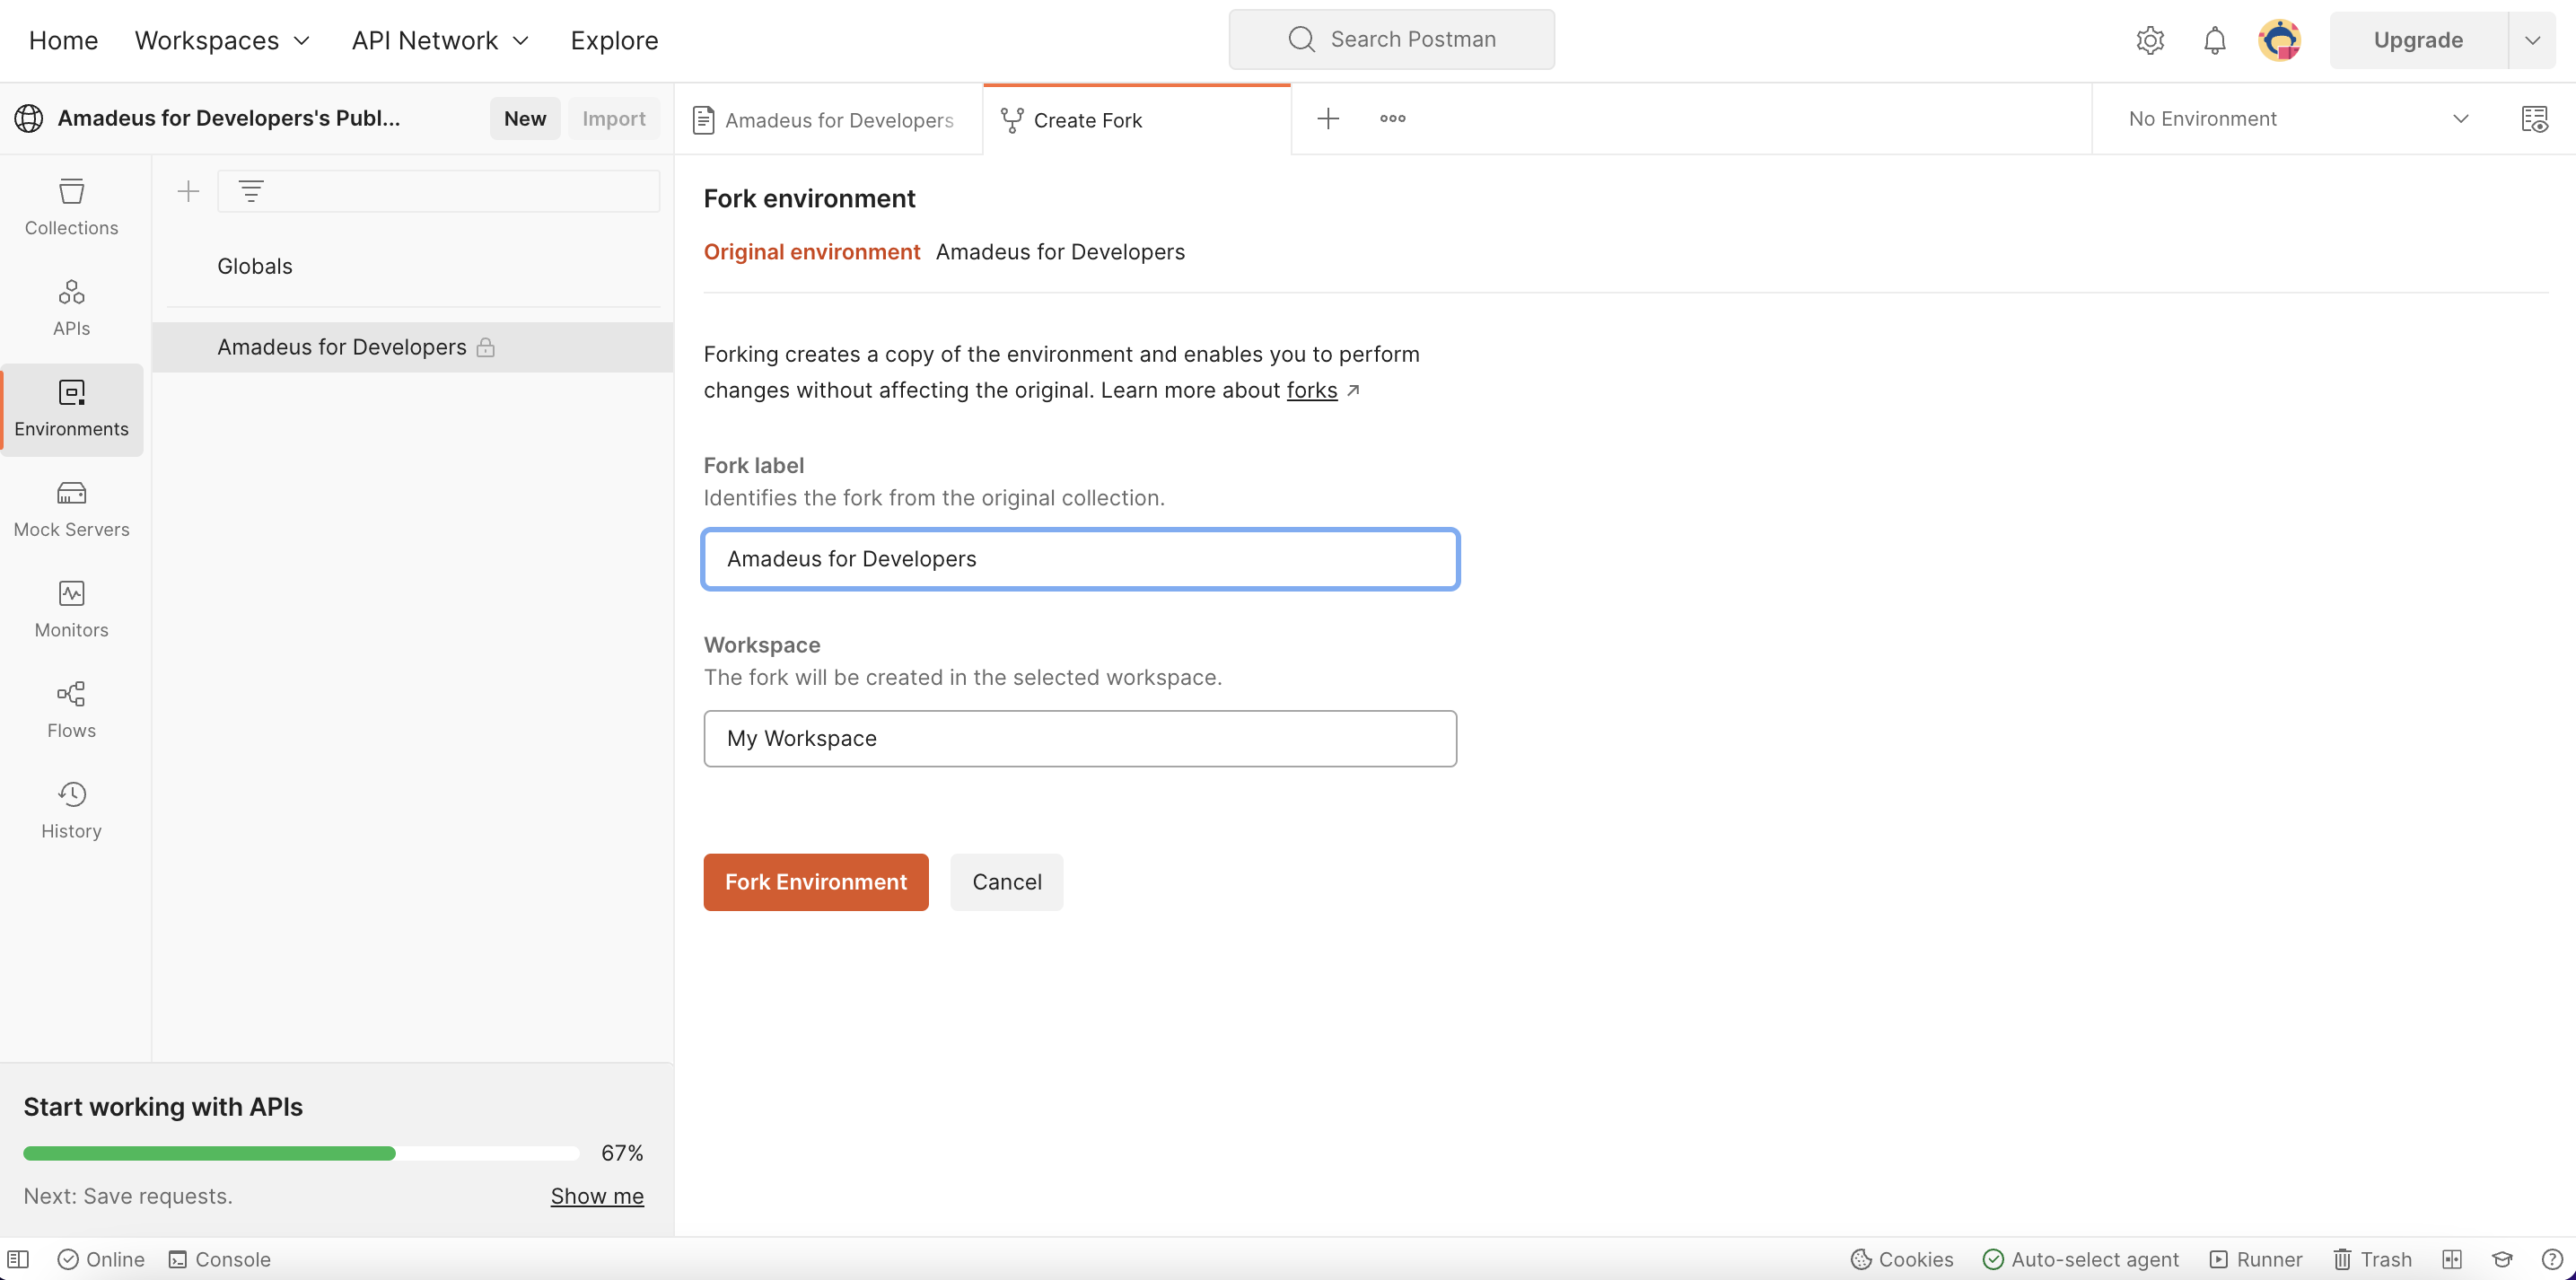Screen dimensions: 2576x1280
Task: Open the History sidebar panel
Action: (x=71, y=810)
